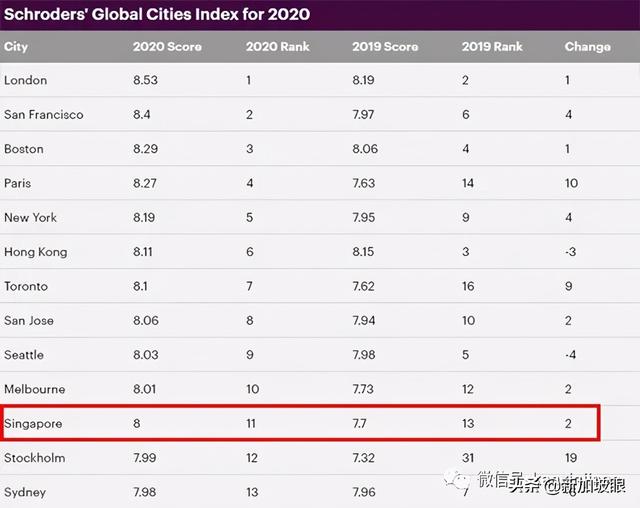Click Boston's 2020 rank "3"

point(250,149)
